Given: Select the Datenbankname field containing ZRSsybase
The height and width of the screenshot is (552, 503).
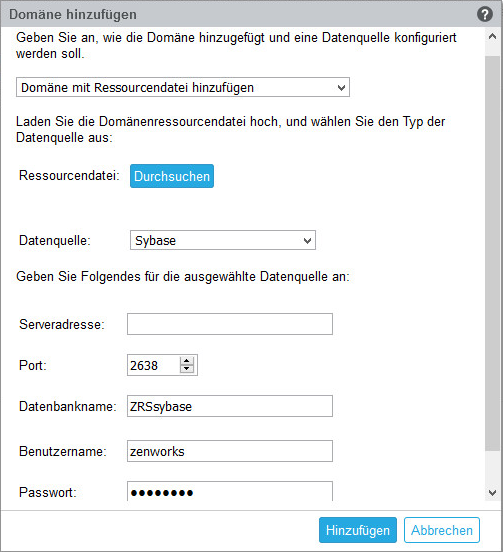Looking at the screenshot, I should (230, 406).
